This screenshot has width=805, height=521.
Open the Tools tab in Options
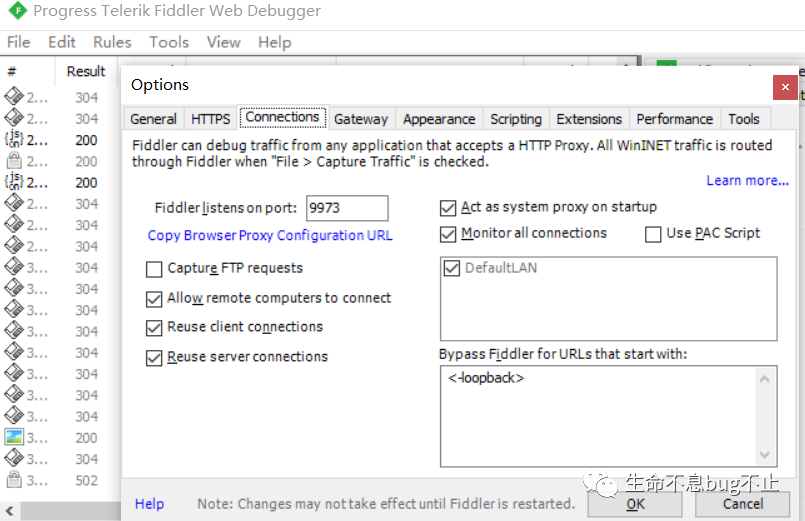(x=743, y=119)
